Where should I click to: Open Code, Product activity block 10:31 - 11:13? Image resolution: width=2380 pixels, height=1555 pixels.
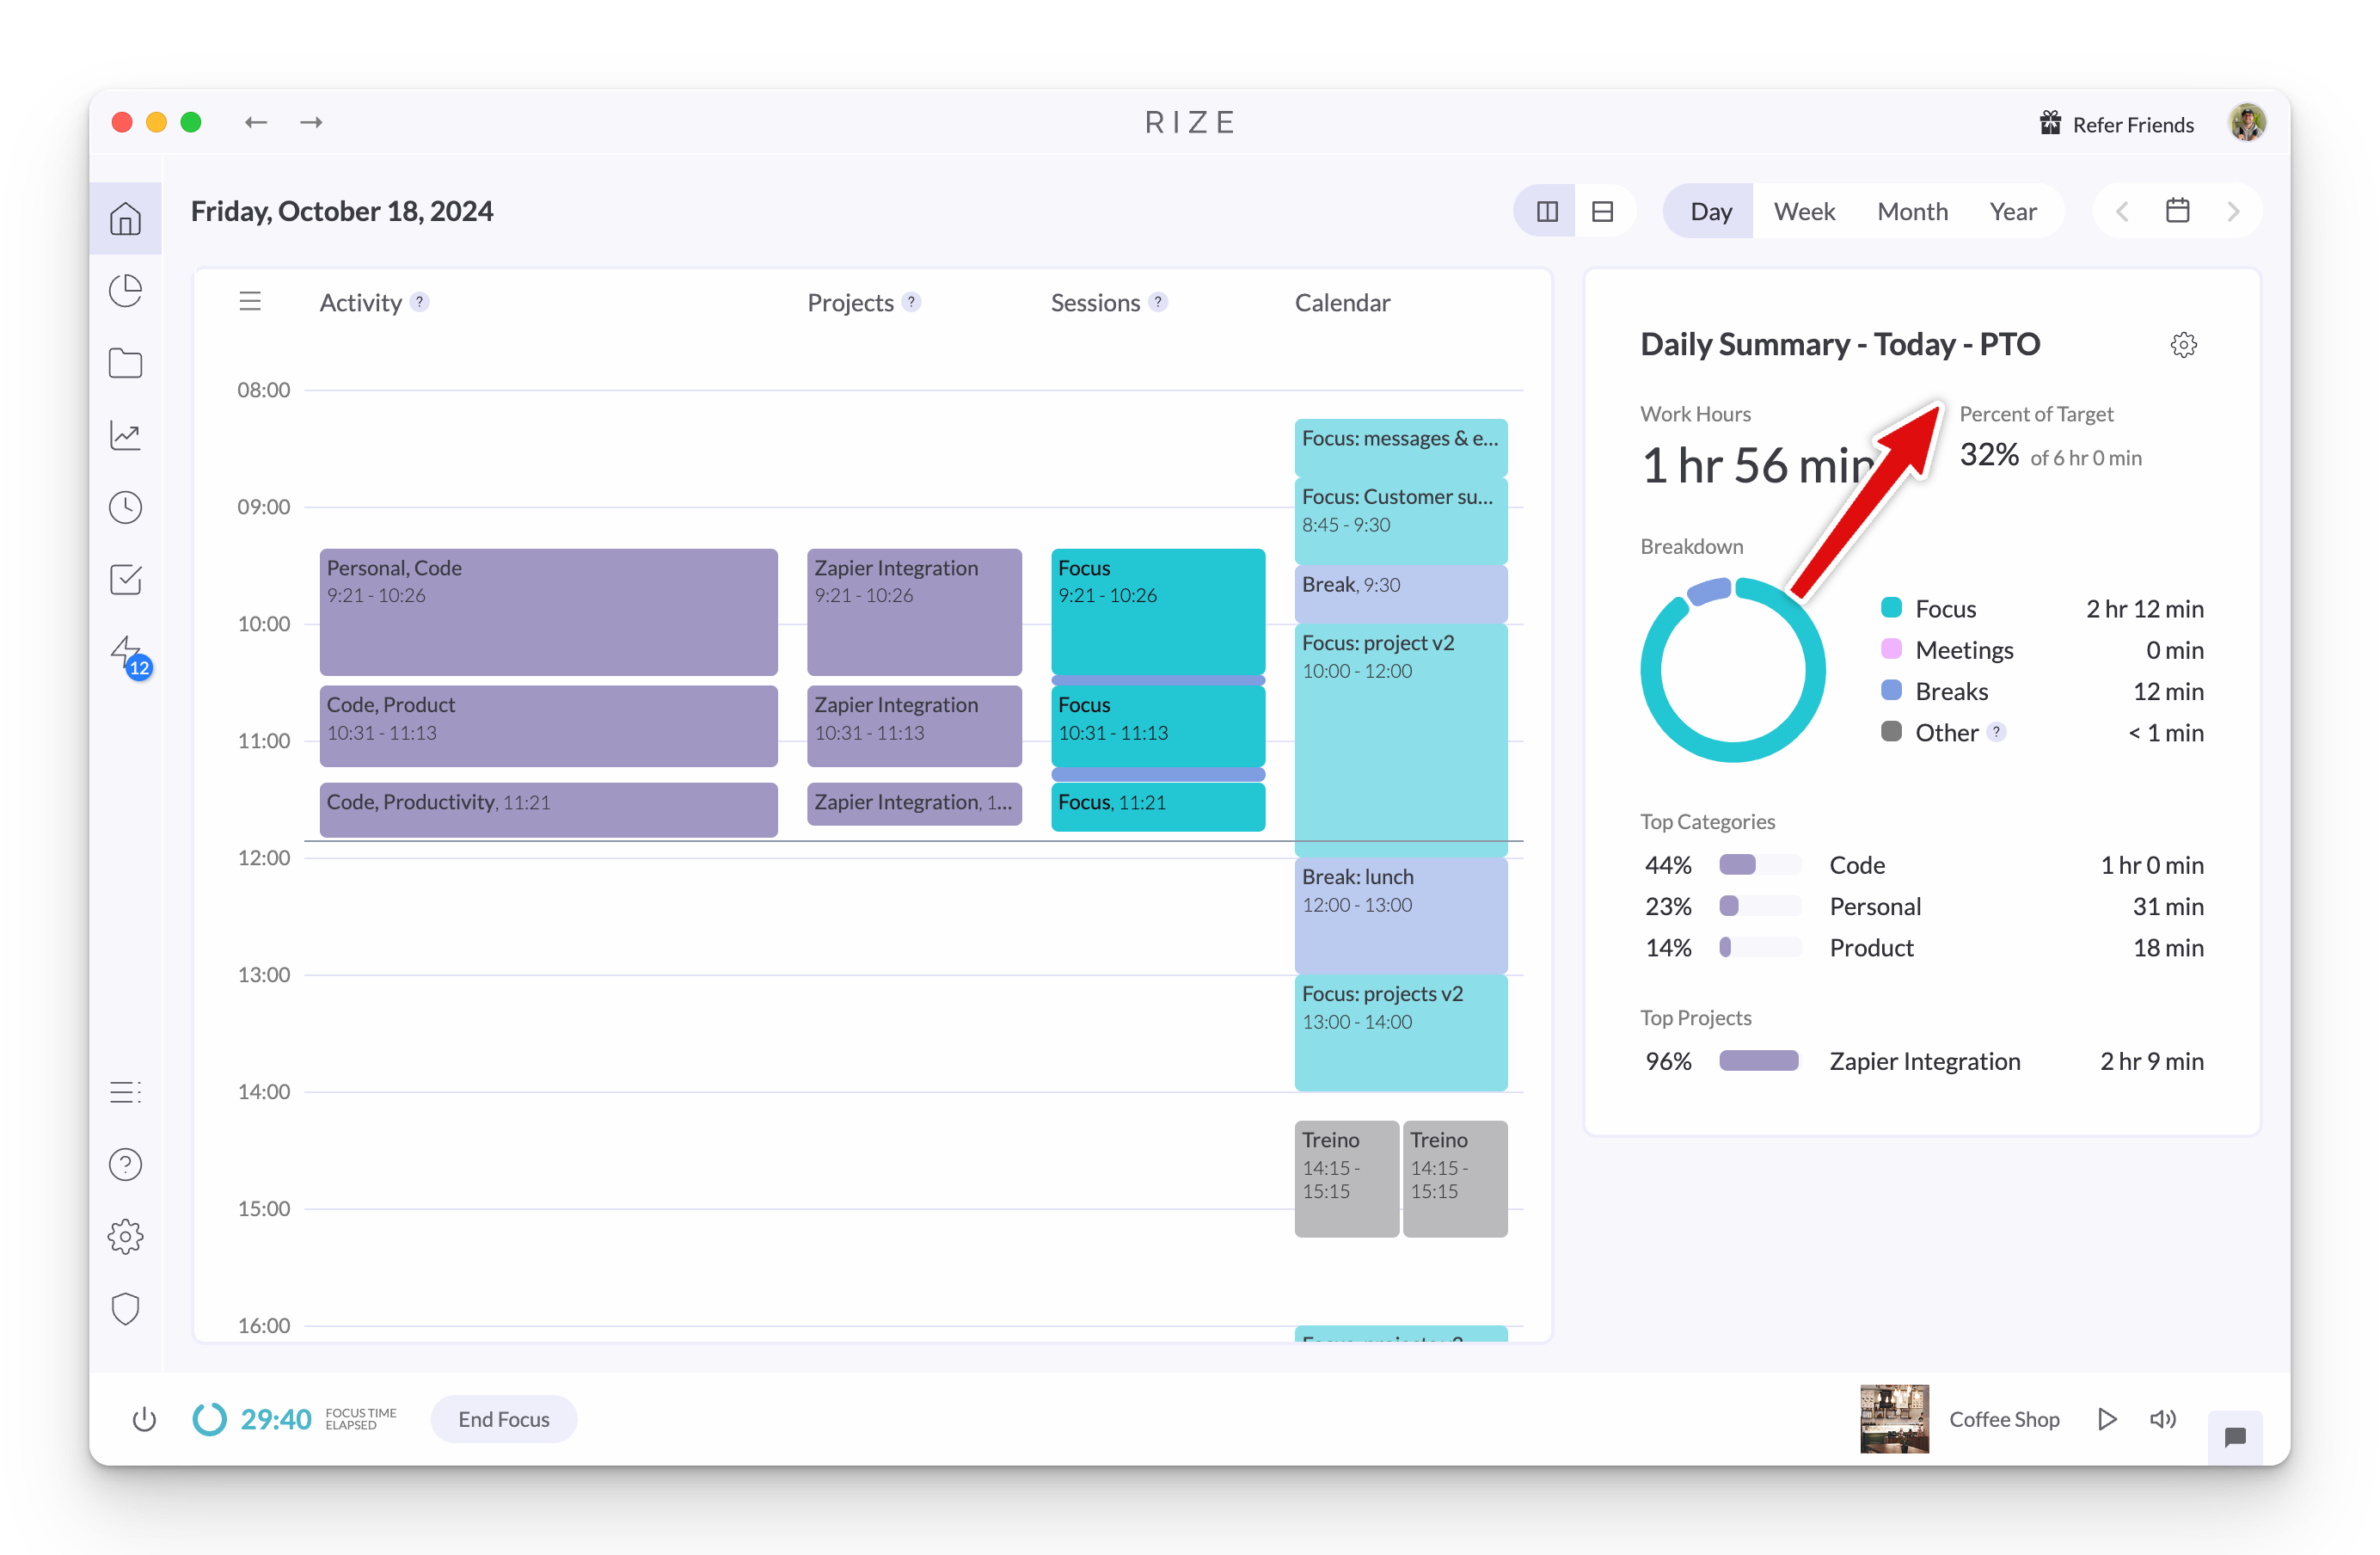point(548,726)
